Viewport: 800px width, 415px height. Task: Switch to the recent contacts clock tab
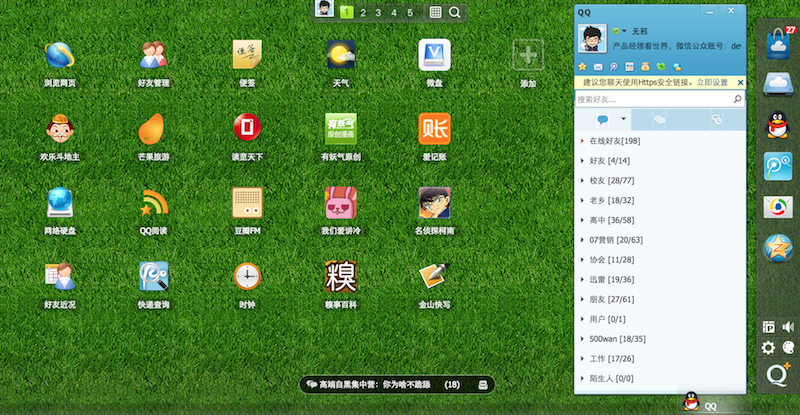click(717, 120)
